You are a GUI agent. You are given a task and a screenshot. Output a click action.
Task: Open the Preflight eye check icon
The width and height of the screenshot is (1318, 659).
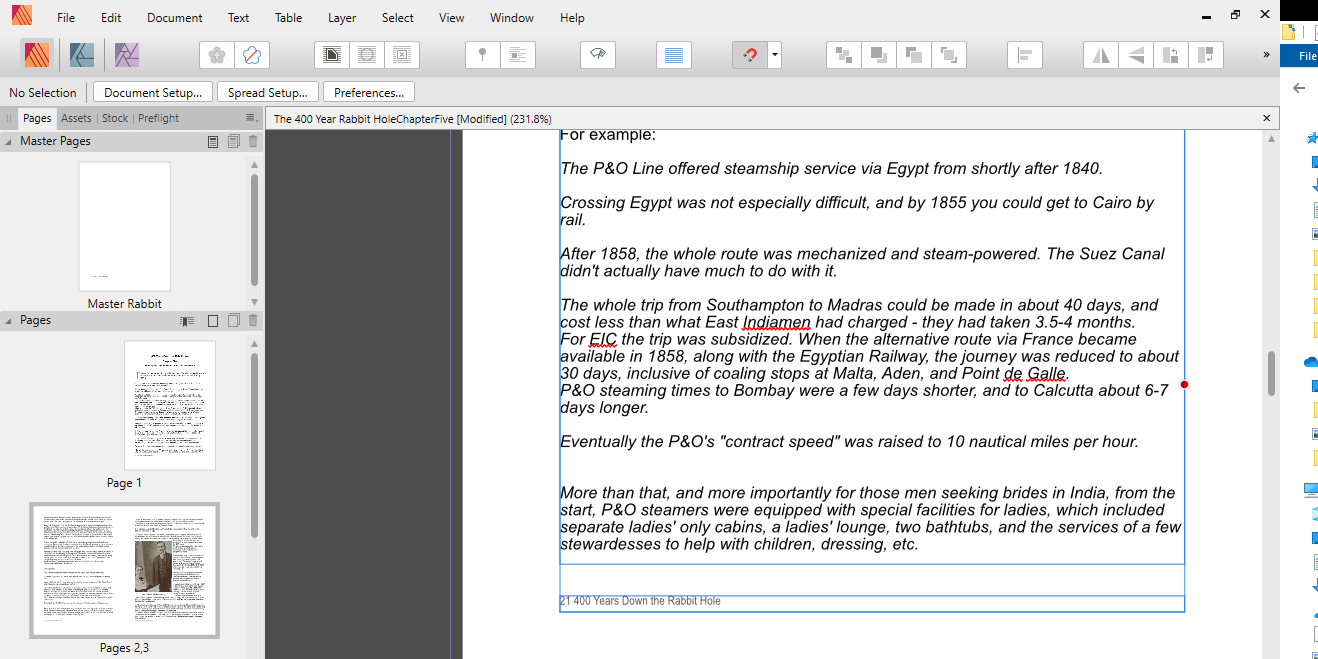[x=598, y=55]
